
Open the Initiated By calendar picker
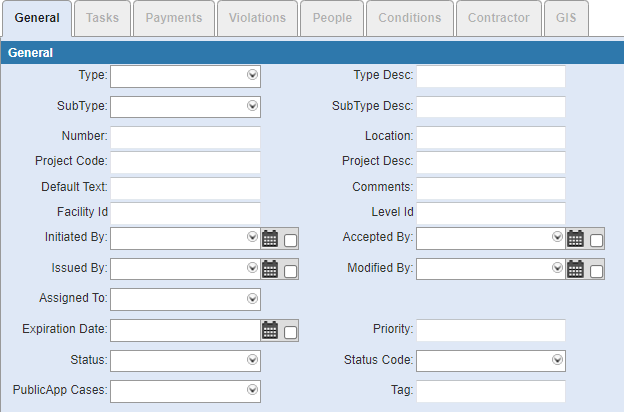270,238
